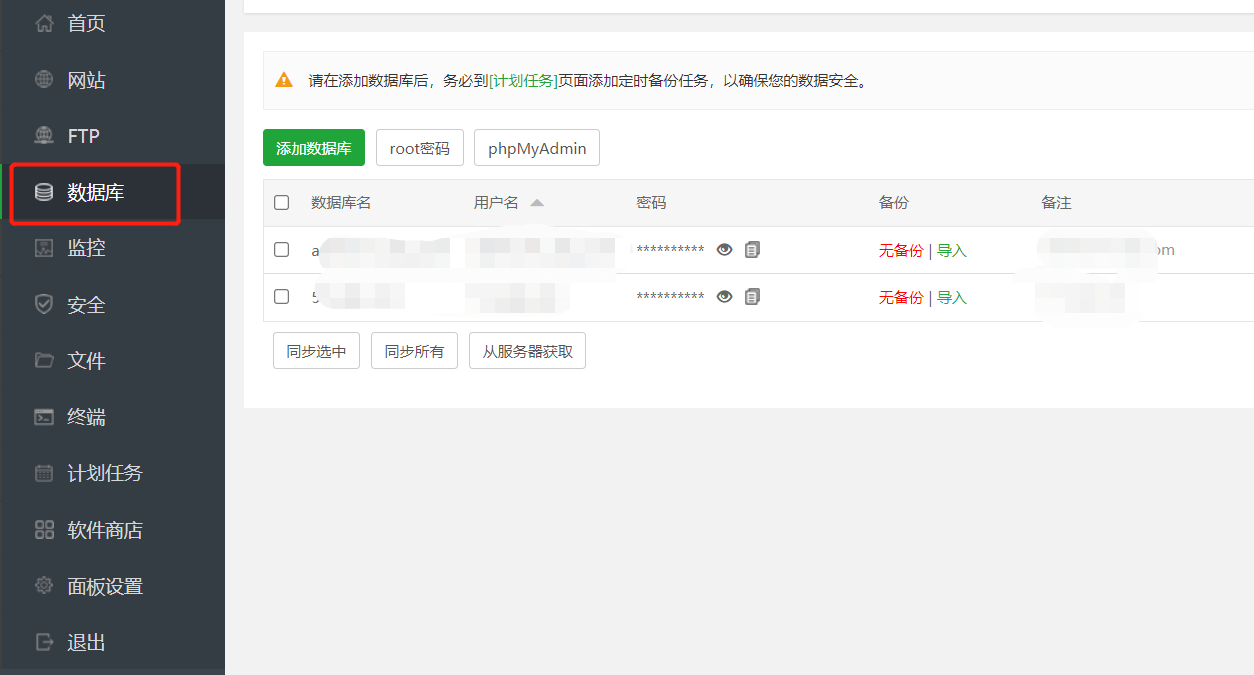
Task: Click the 导入 import link on first row
Action: click(x=951, y=250)
